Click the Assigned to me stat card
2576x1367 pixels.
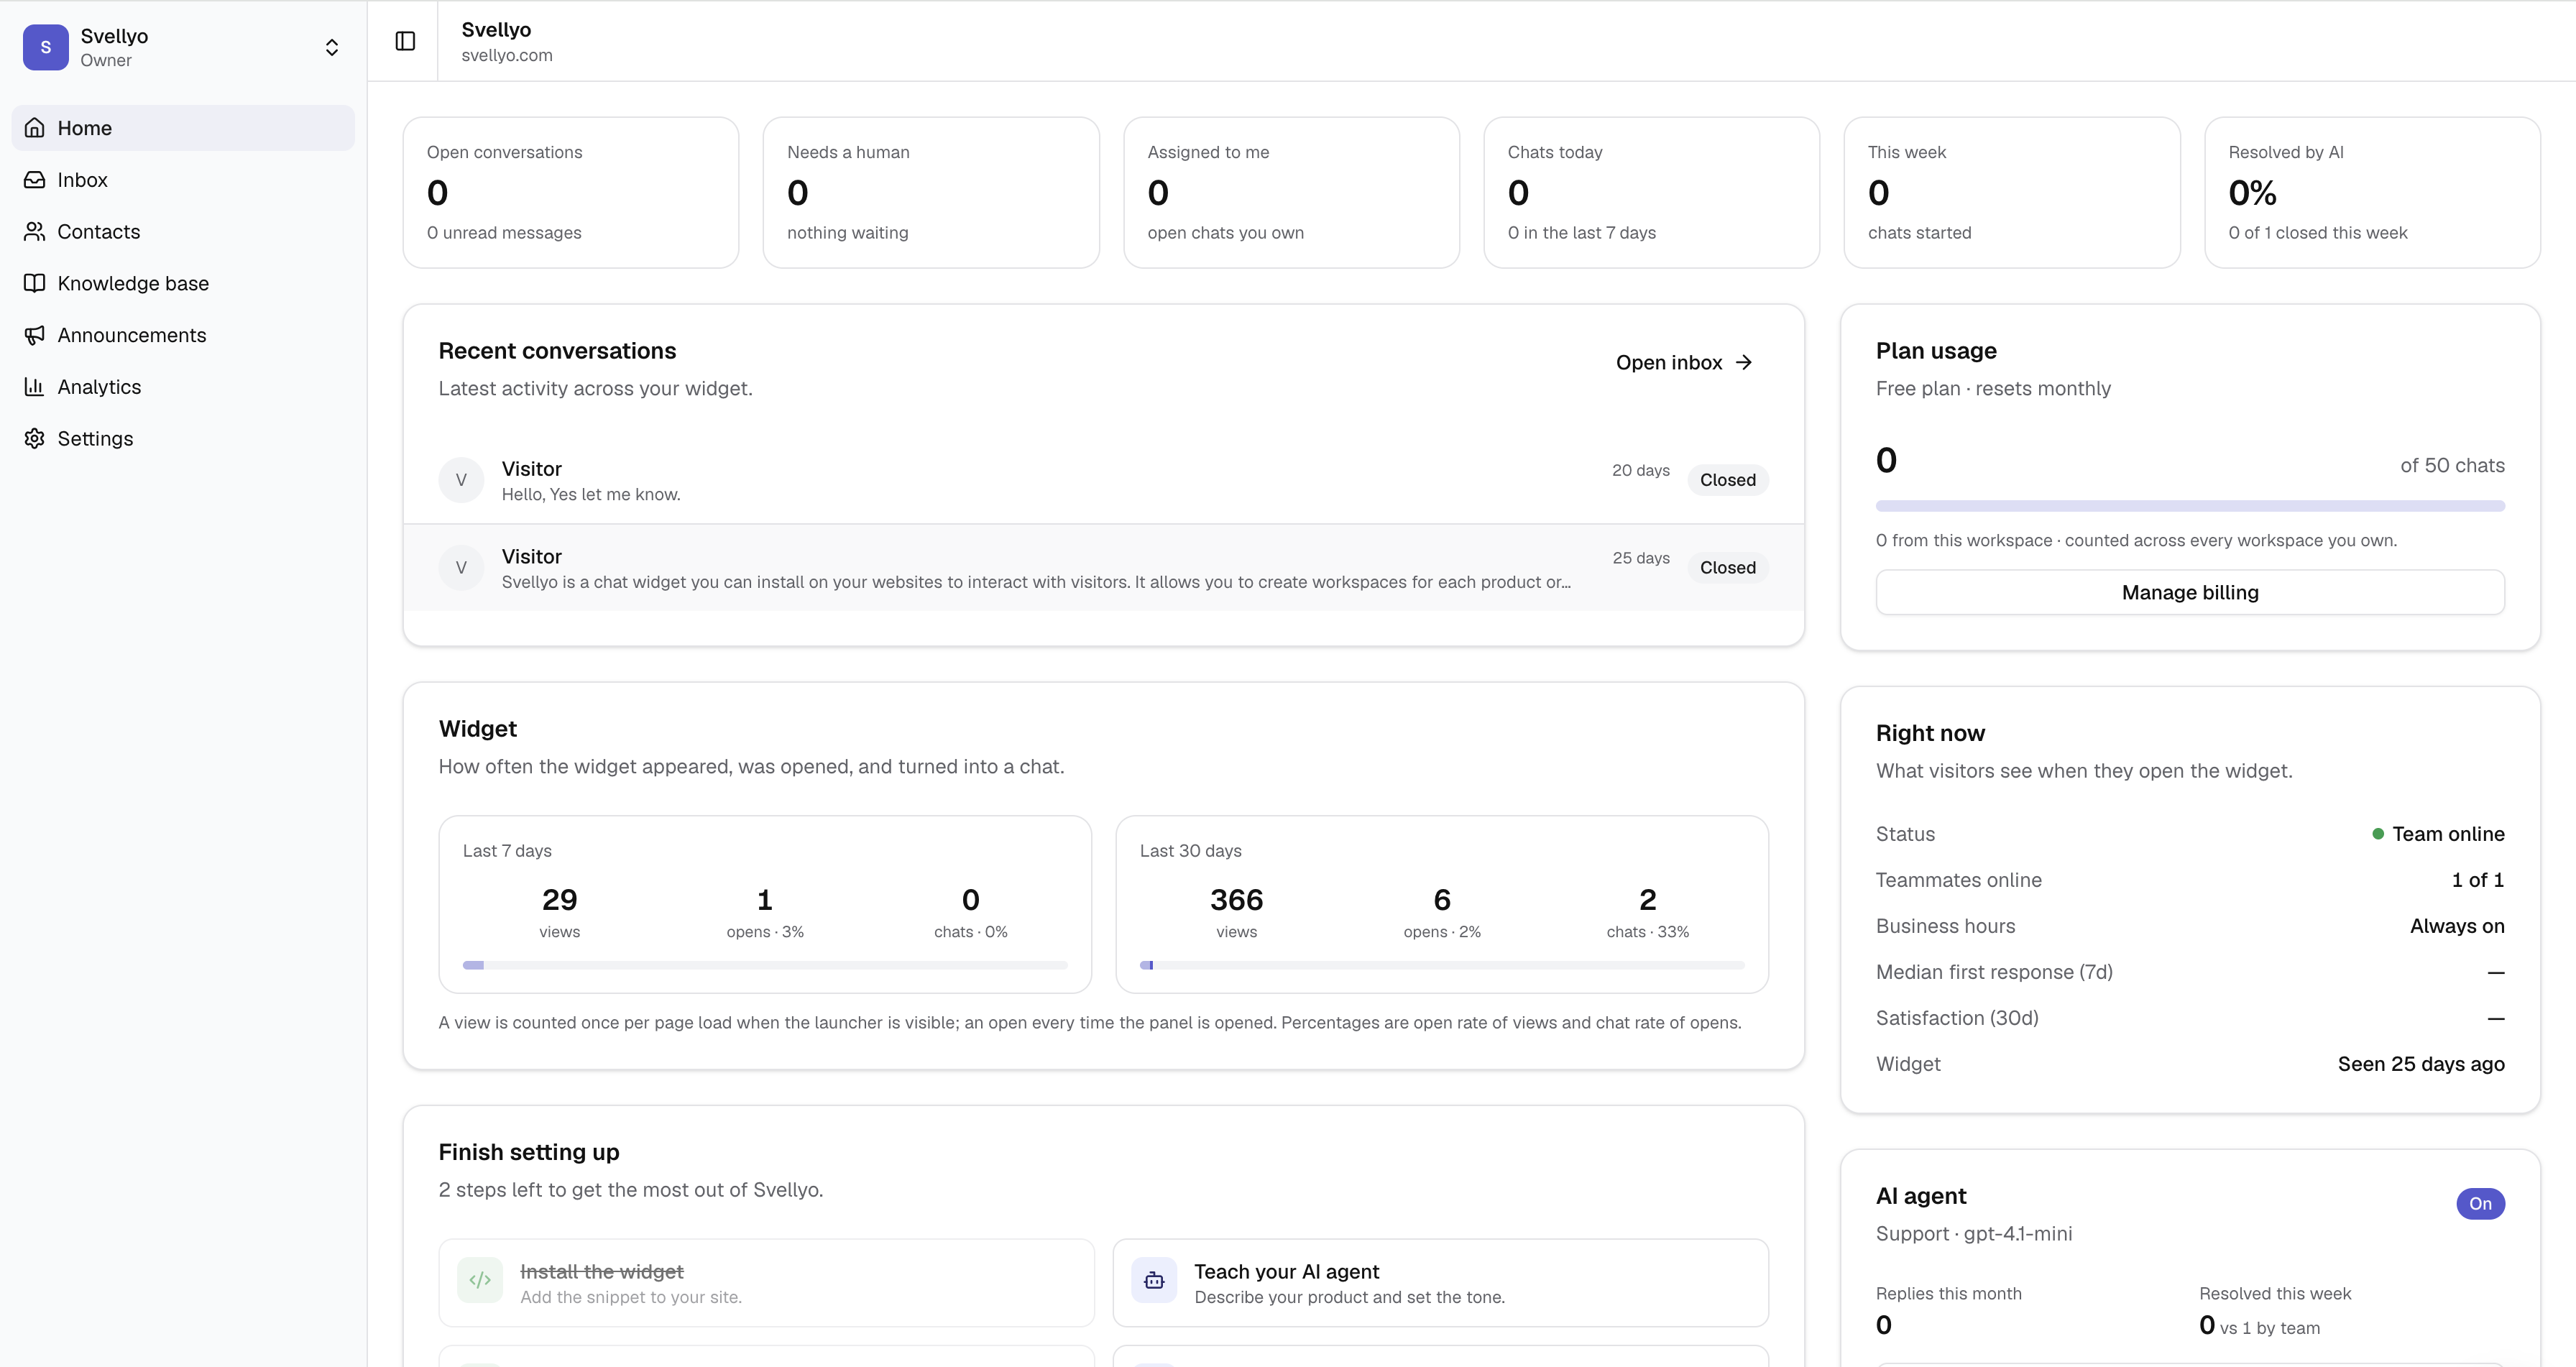pyautogui.click(x=1291, y=192)
